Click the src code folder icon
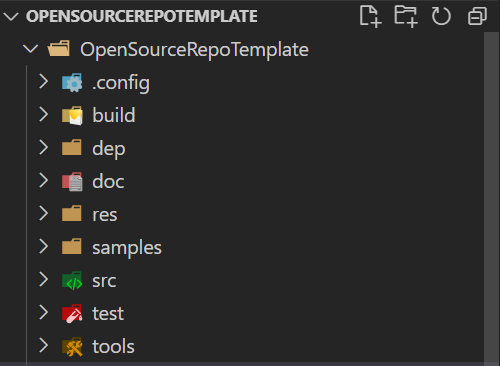Viewport: 500px width, 366px height. point(72,280)
